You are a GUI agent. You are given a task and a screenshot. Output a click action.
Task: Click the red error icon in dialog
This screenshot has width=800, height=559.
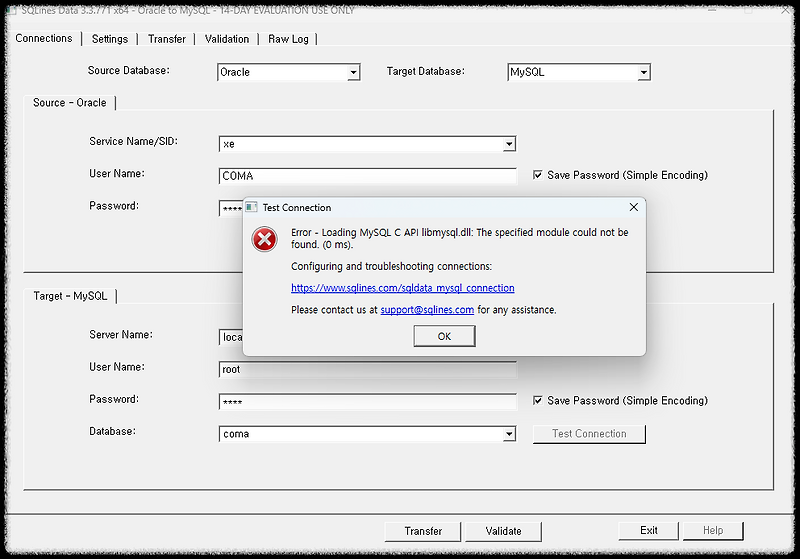[264, 239]
